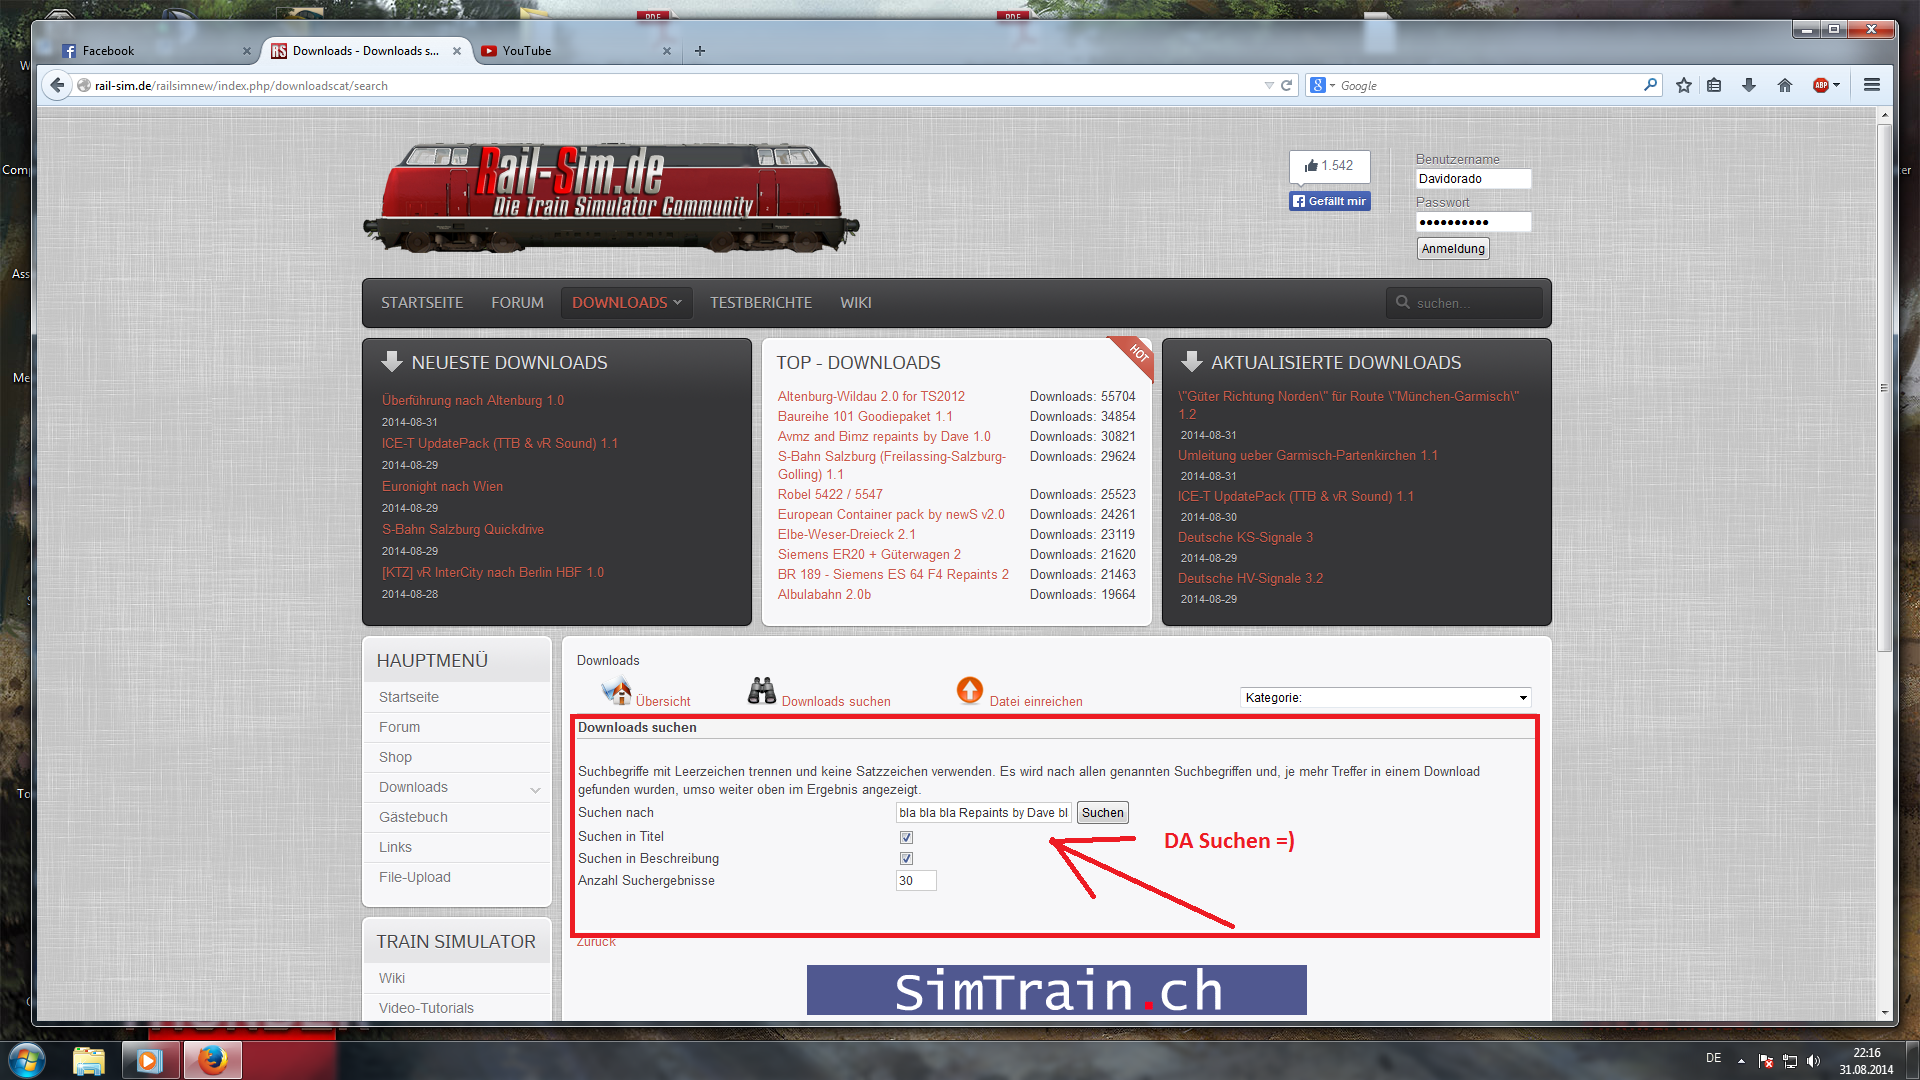Open a new tab with the plus icon
Viewport: 1920px width, 1080px height.
click(x=700, y=51)
